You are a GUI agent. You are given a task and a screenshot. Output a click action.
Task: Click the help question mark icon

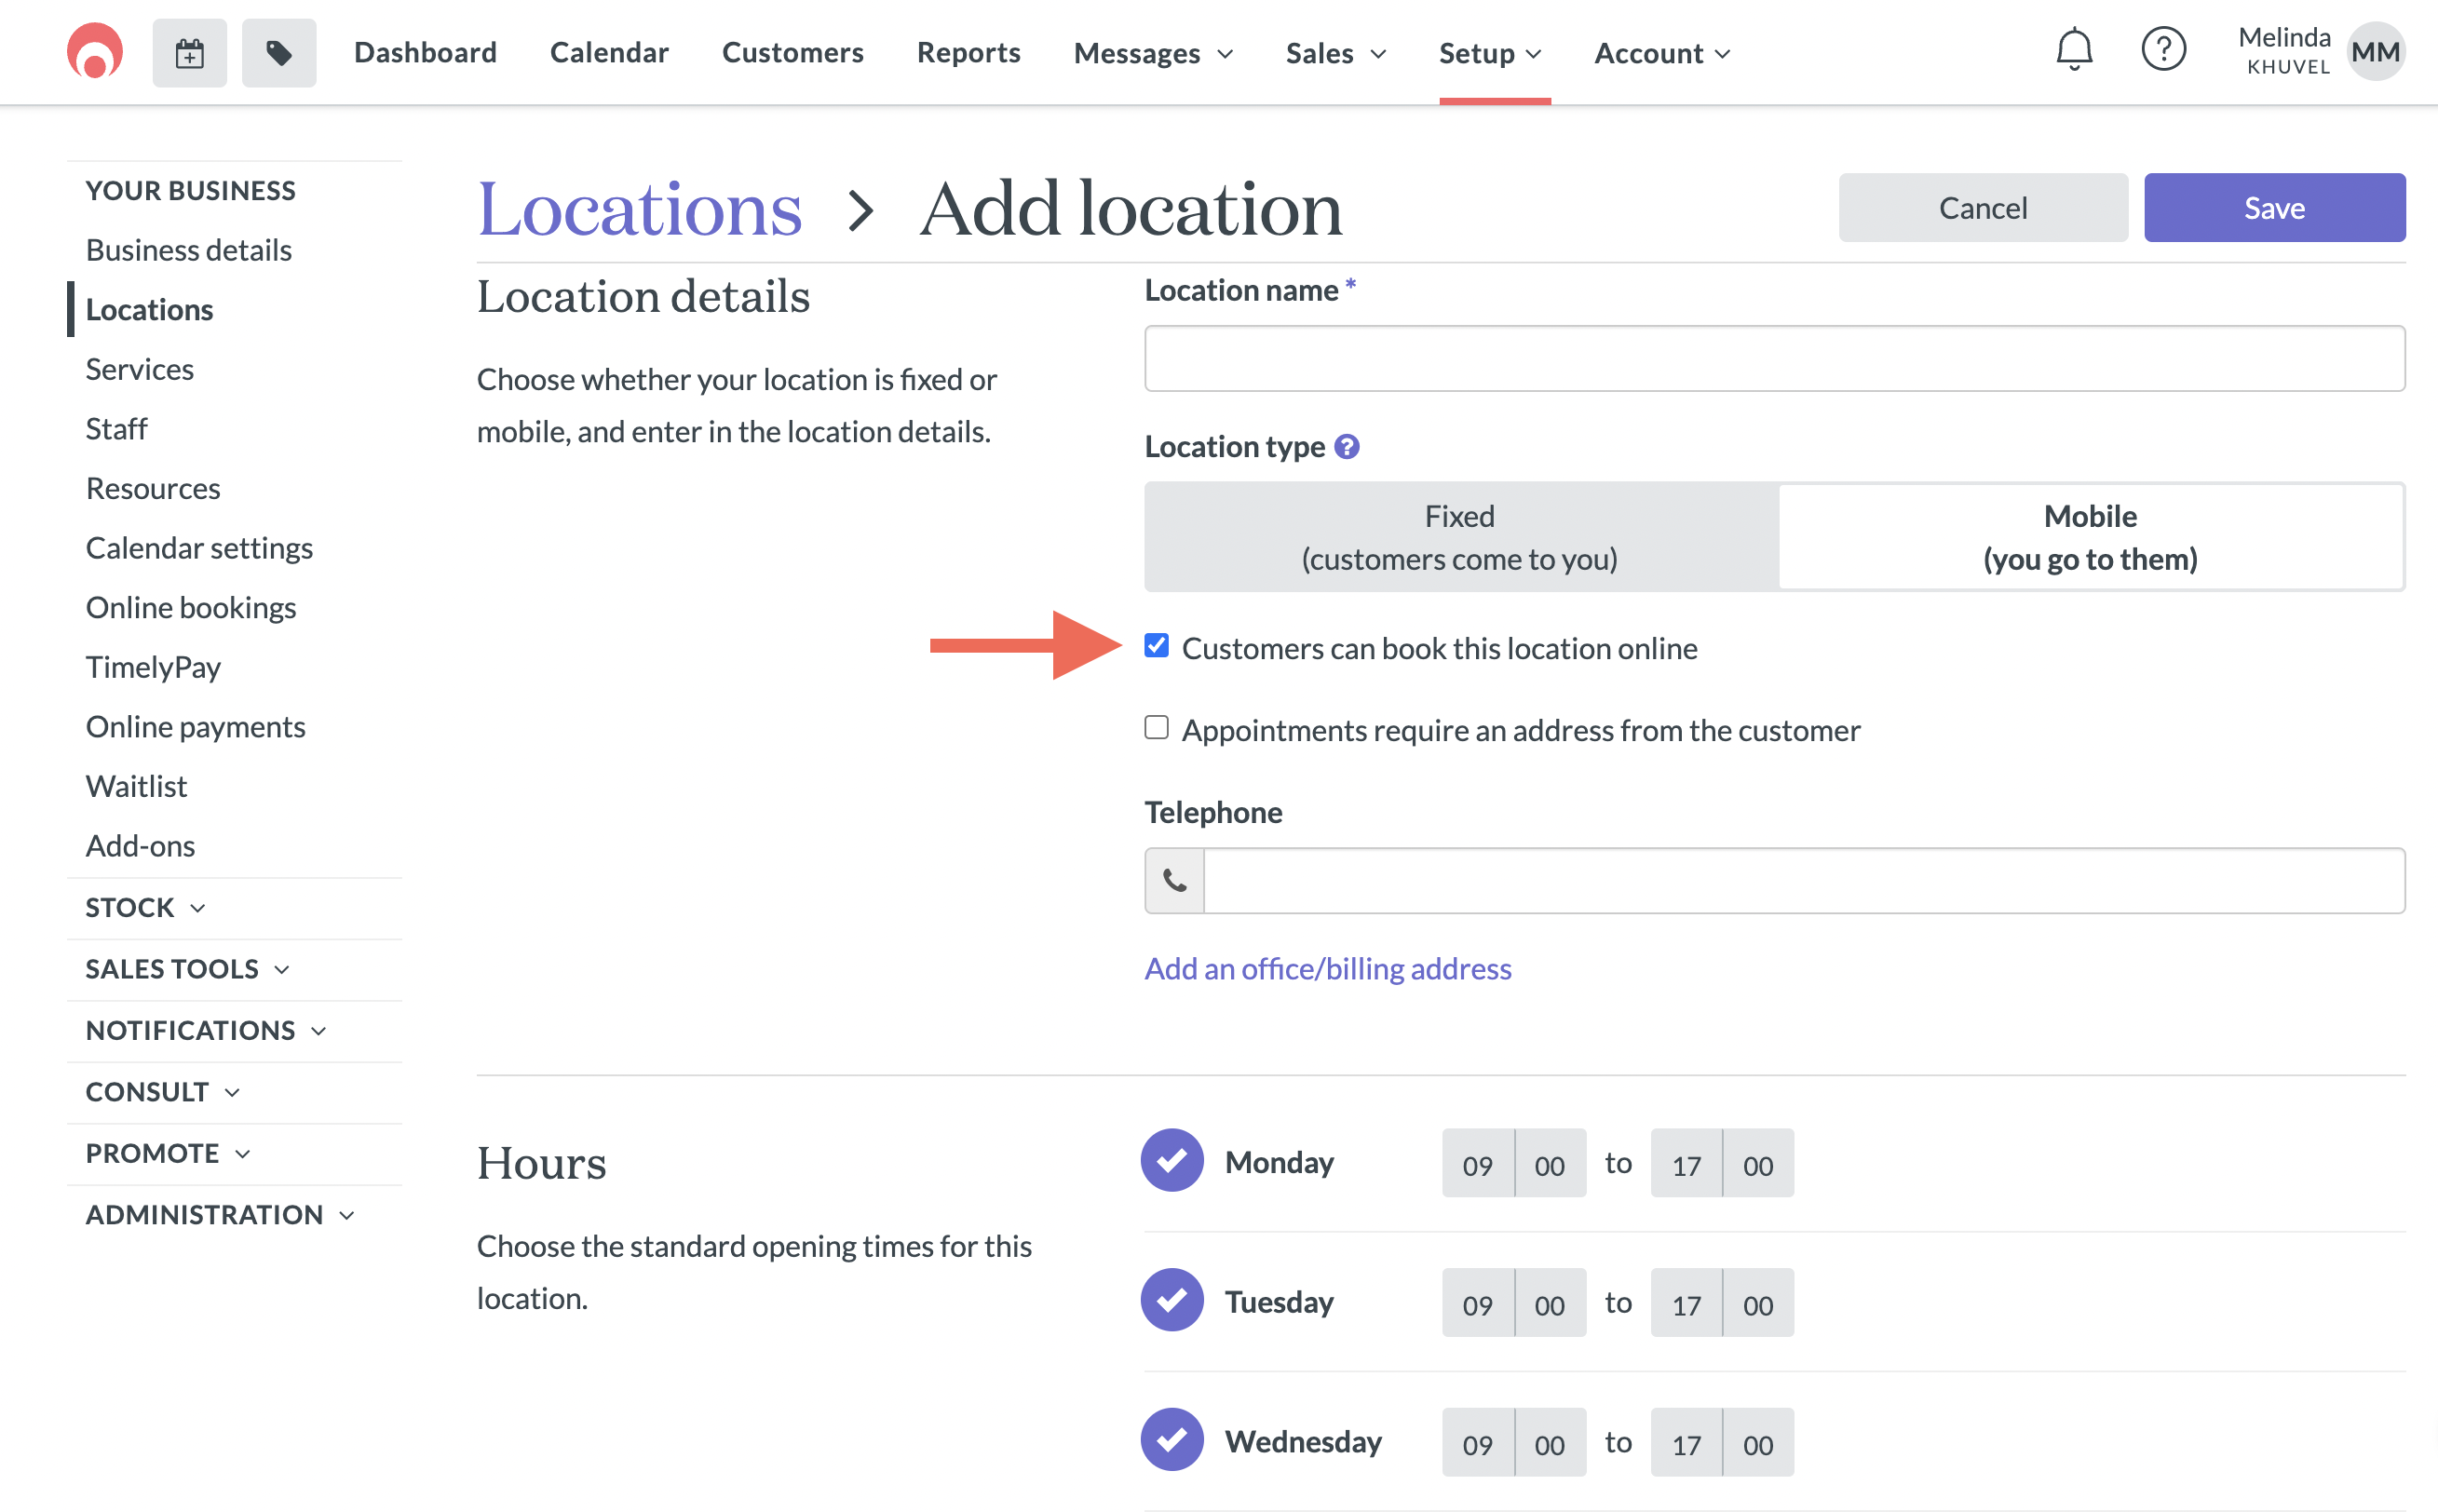tap(2163, 49)
